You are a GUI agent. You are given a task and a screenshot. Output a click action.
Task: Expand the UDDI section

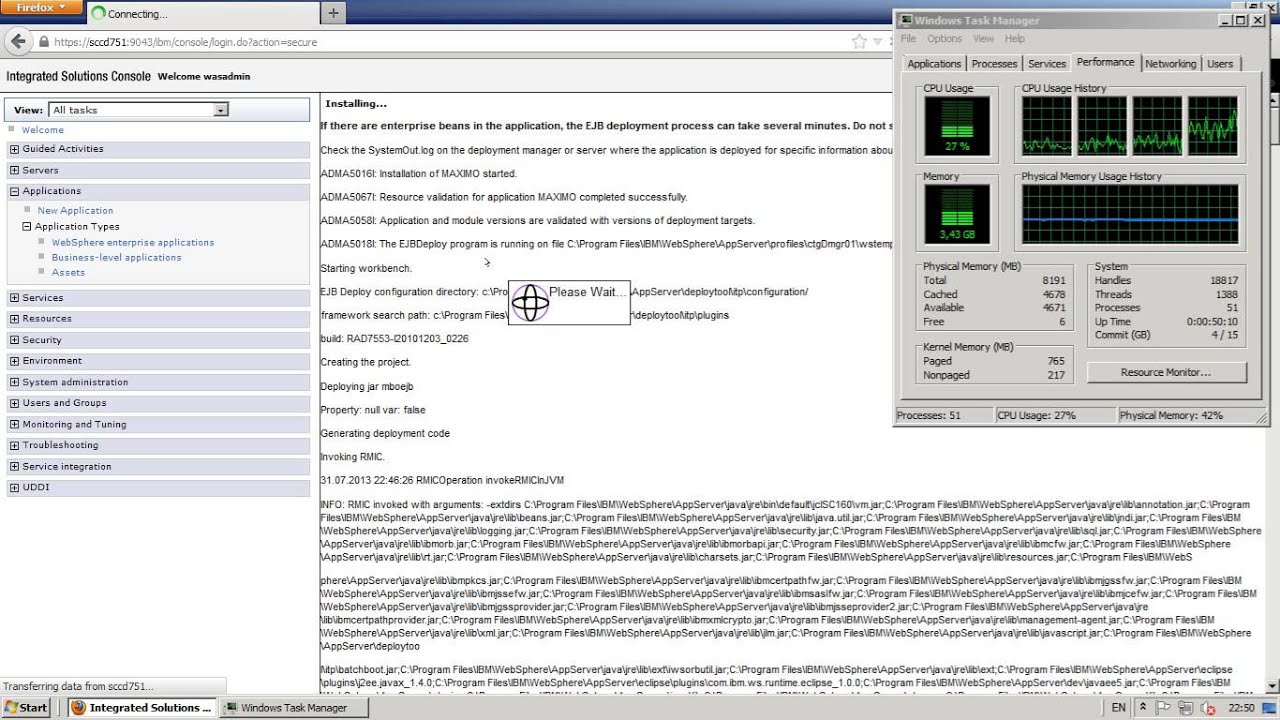(x=15, y=488)
